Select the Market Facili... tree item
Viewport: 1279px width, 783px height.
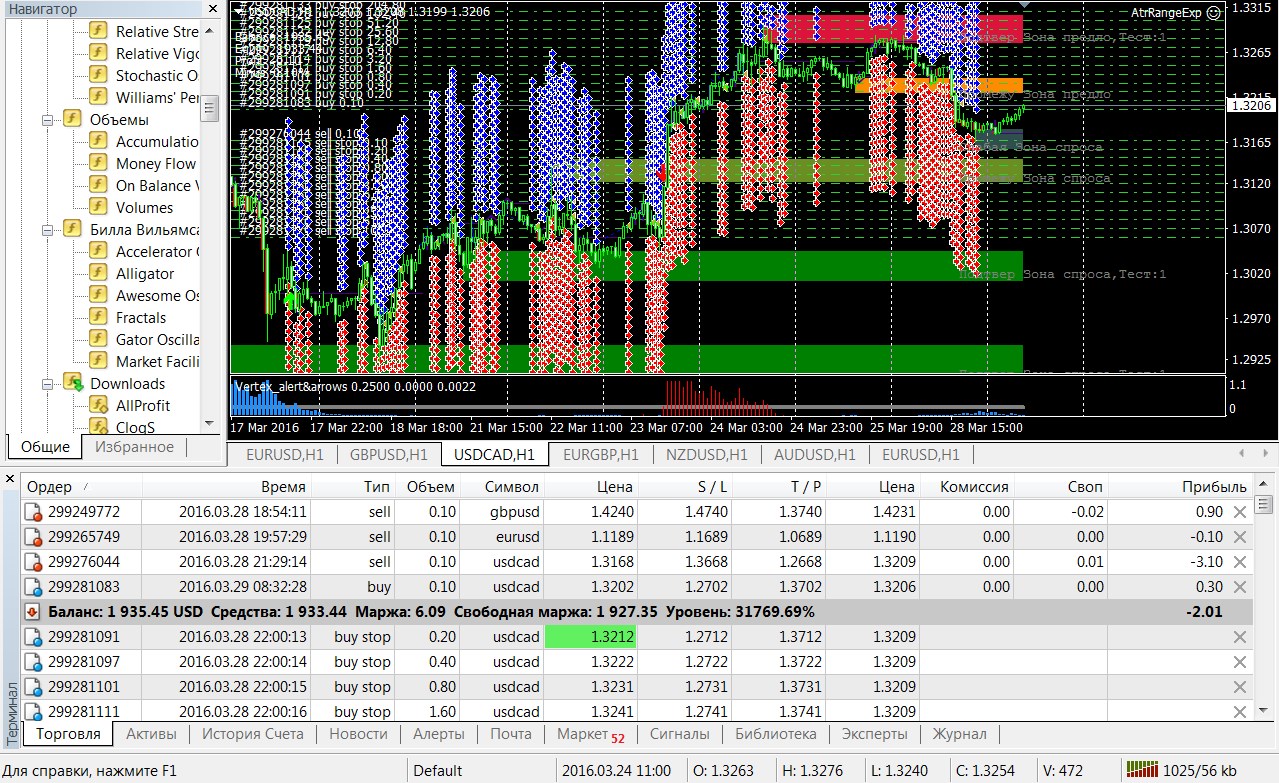click(157, 361)
